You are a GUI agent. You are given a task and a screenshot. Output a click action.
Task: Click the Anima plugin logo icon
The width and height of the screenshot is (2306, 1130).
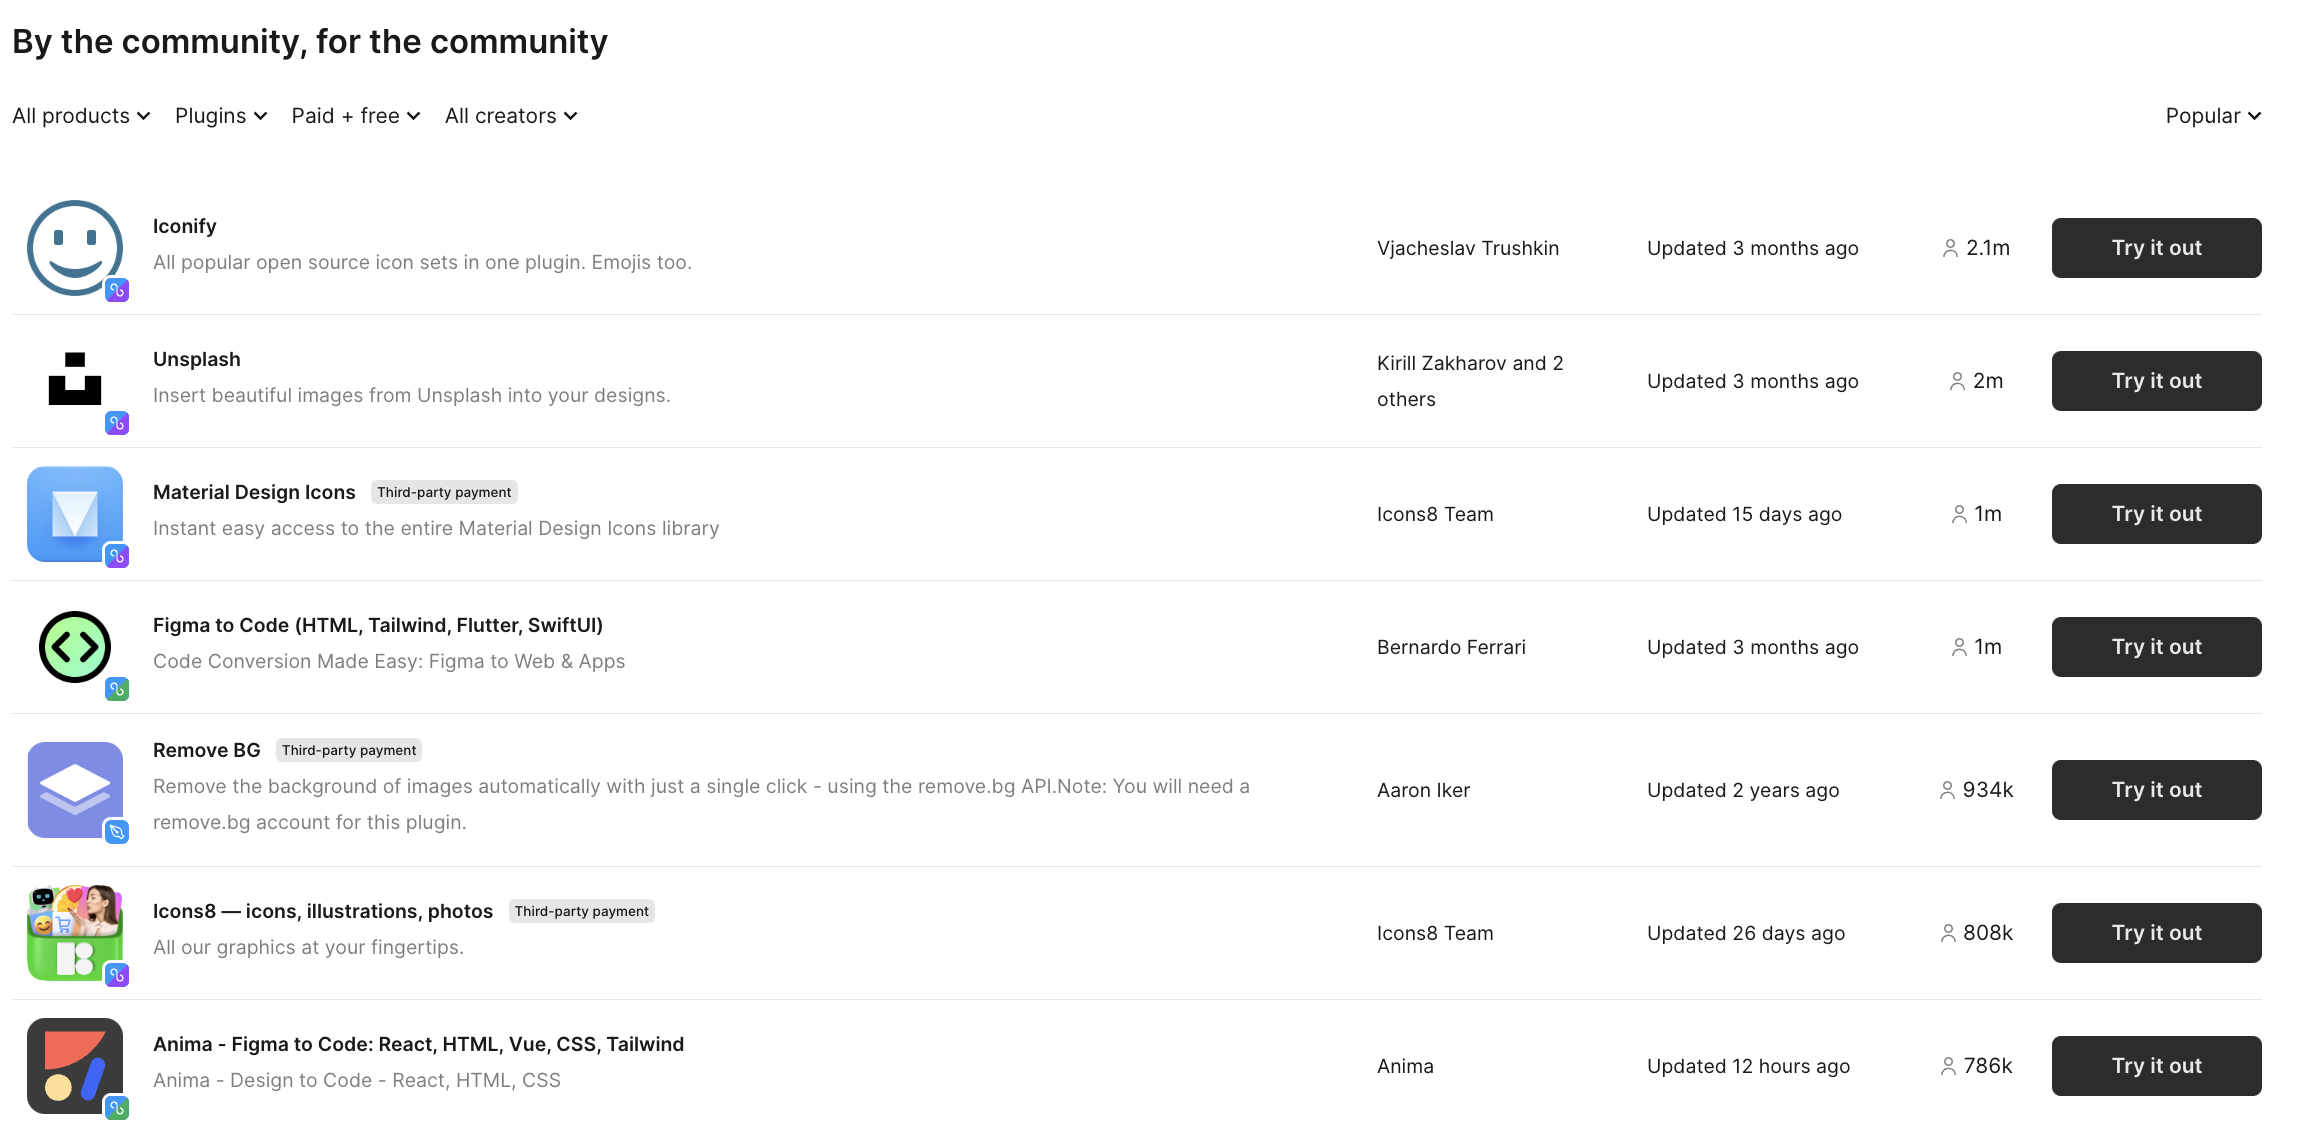point(75,1066)
